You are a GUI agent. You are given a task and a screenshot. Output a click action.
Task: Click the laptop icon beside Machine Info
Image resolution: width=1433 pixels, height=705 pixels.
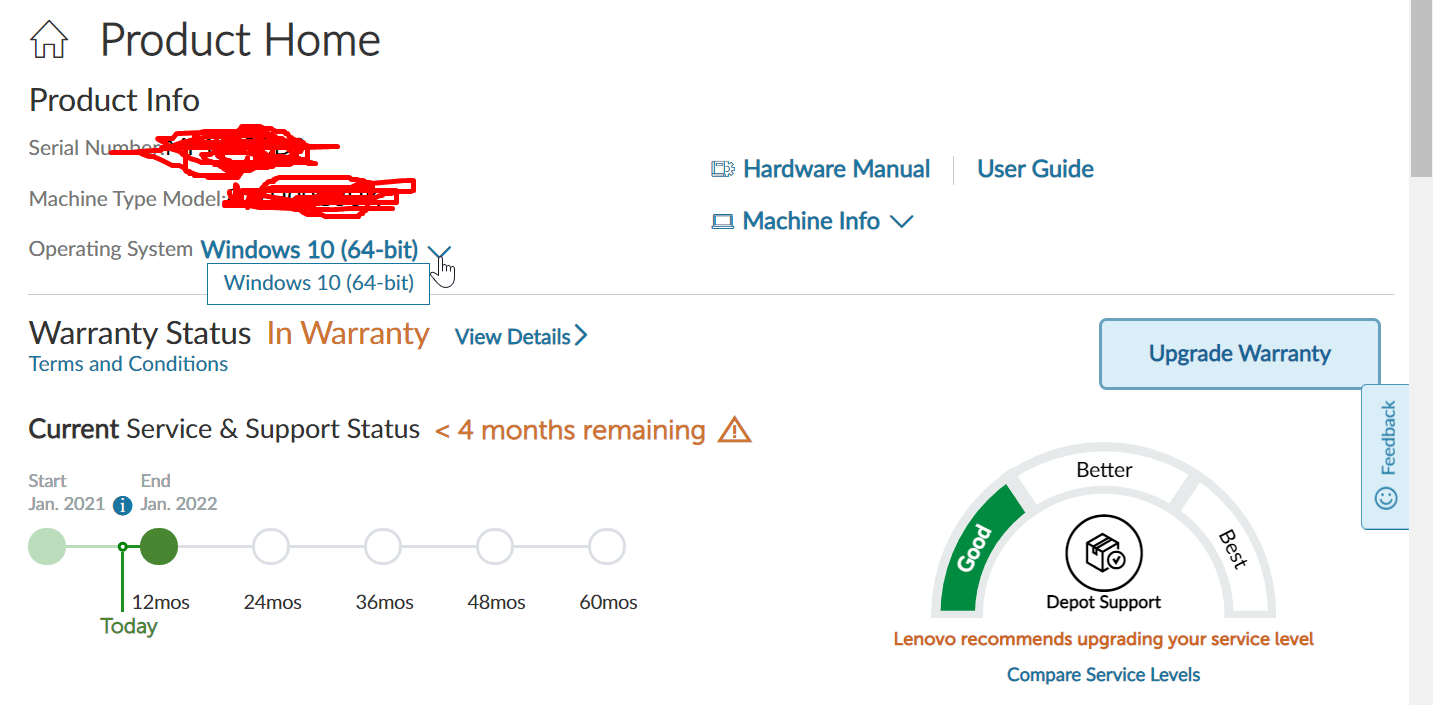pyautogui.click(x=722, y=220)
